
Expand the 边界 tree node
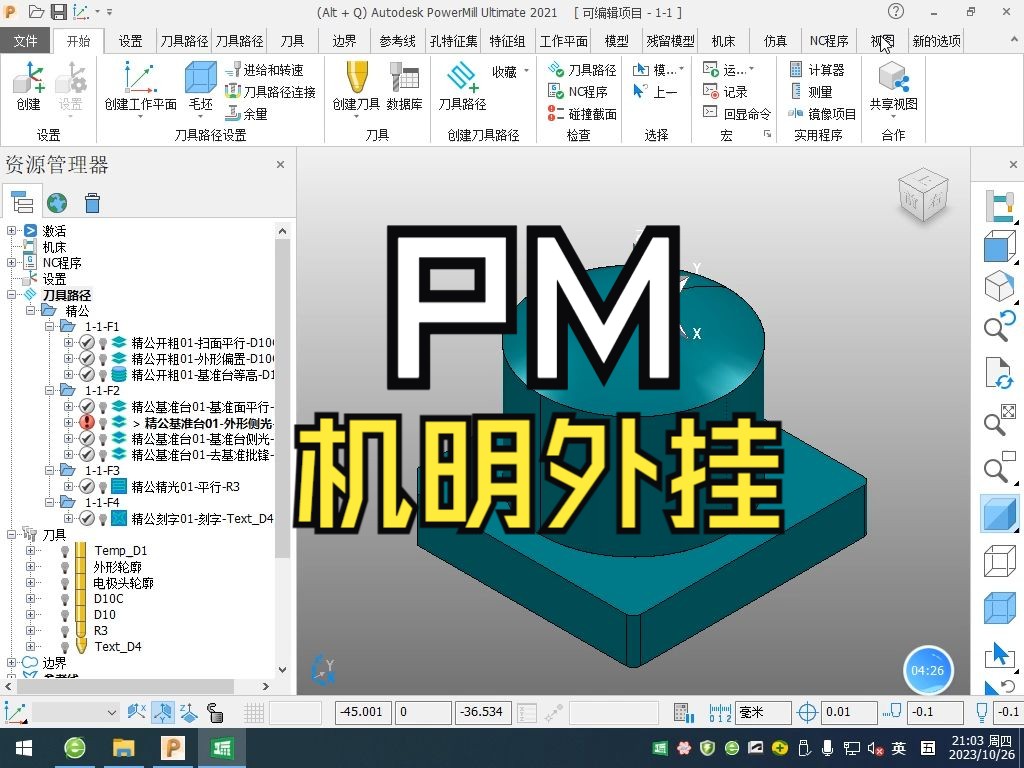[11, 662]
